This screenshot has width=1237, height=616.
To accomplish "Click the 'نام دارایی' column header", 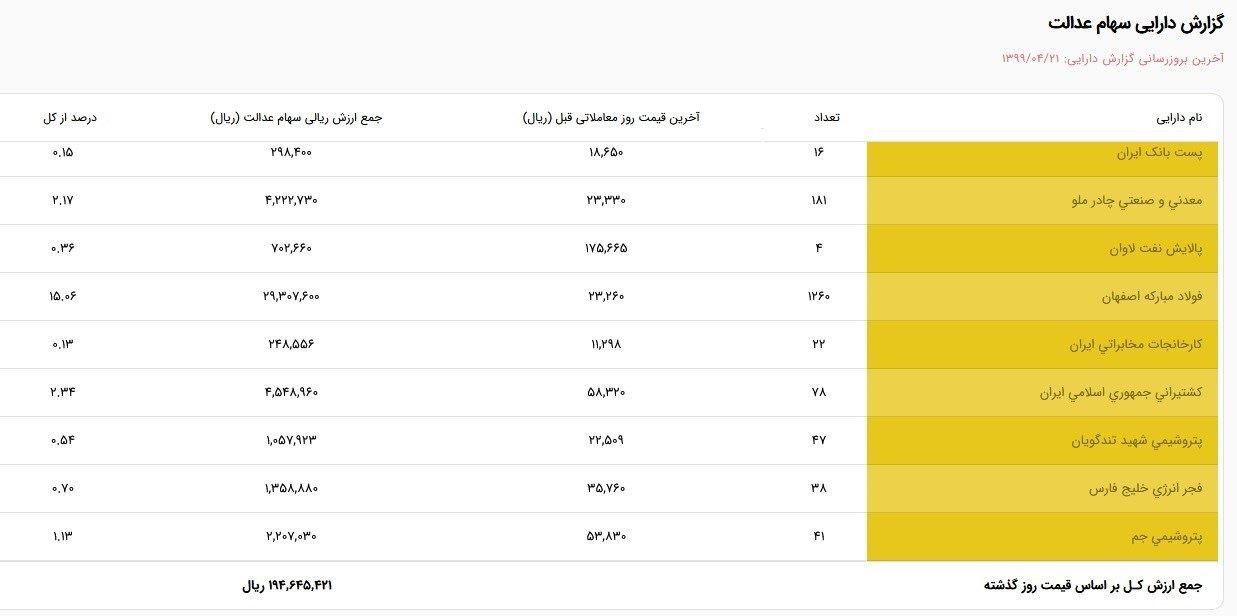I will [x=1179, y=118].
